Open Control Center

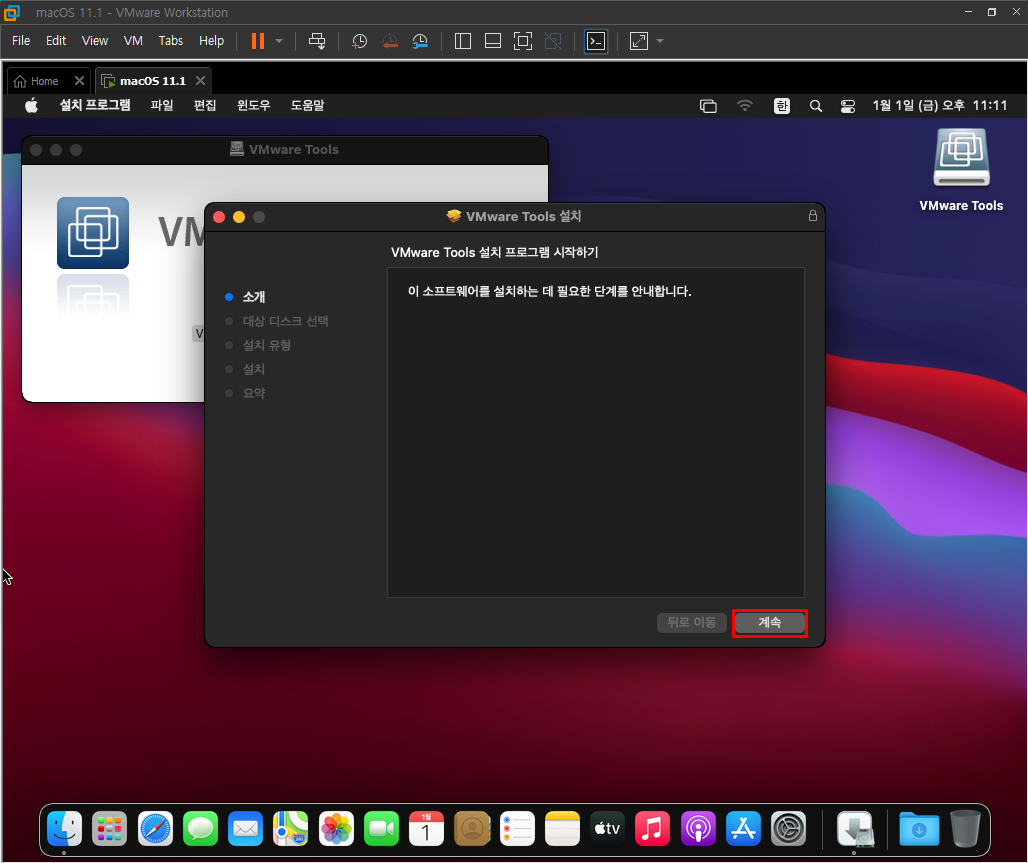click(x=848, y=106)
